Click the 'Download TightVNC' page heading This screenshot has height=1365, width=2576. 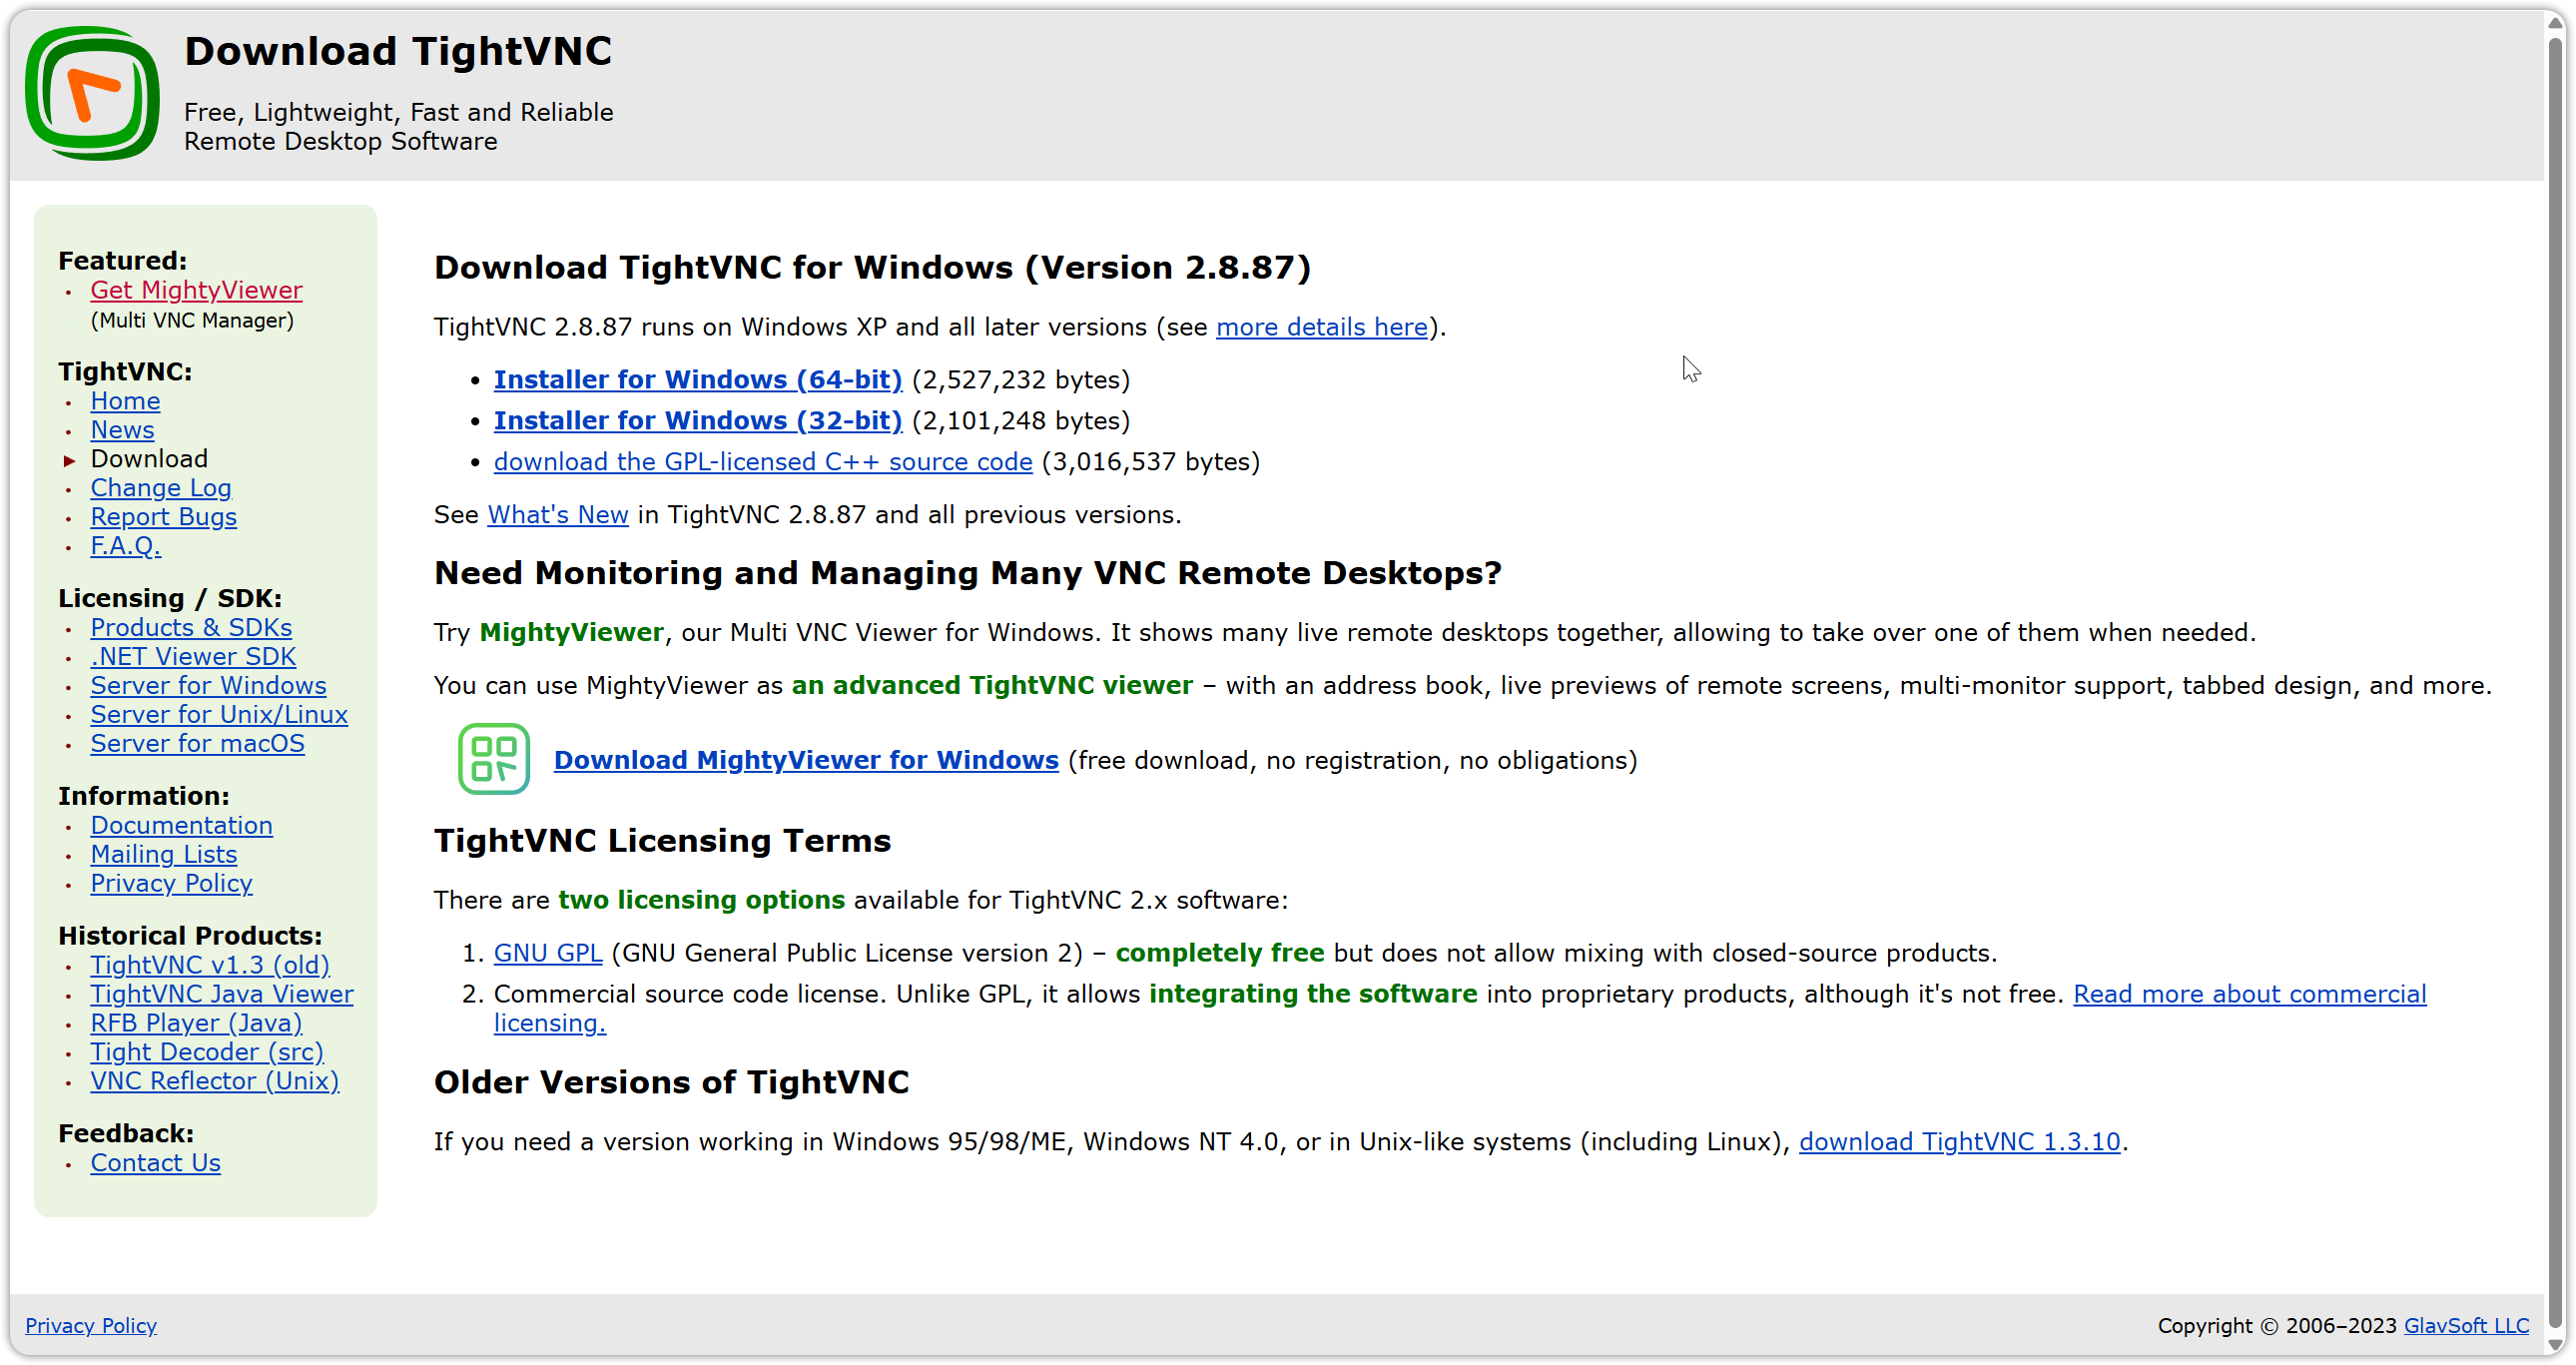click(x=398, y=52)
